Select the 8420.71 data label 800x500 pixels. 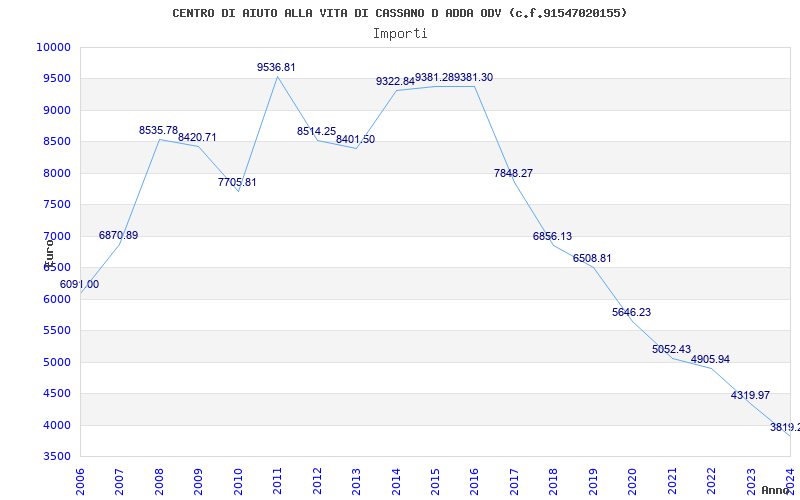click(197, 138)
